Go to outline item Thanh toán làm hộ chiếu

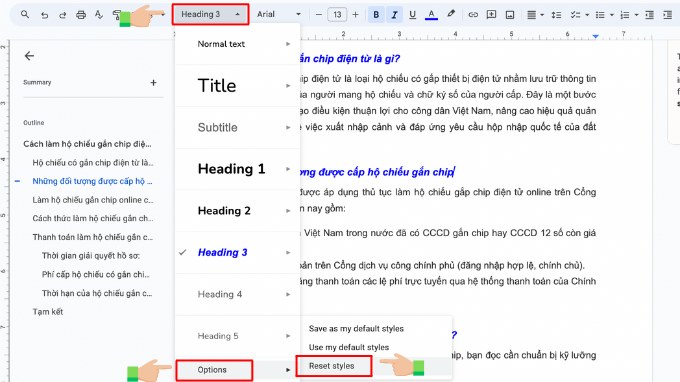tap(93, 237)
